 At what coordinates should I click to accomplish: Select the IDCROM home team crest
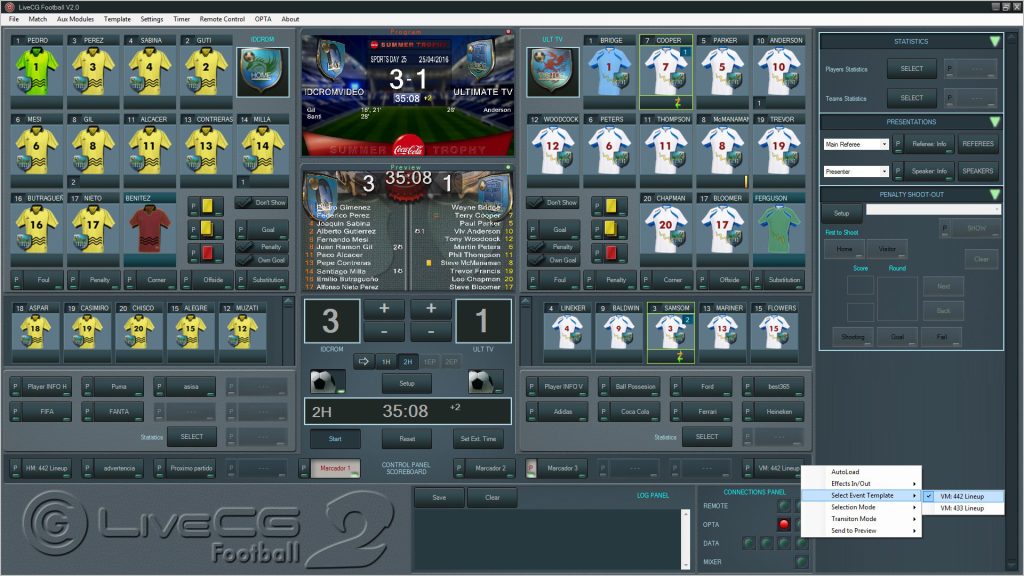coord(263,72)
